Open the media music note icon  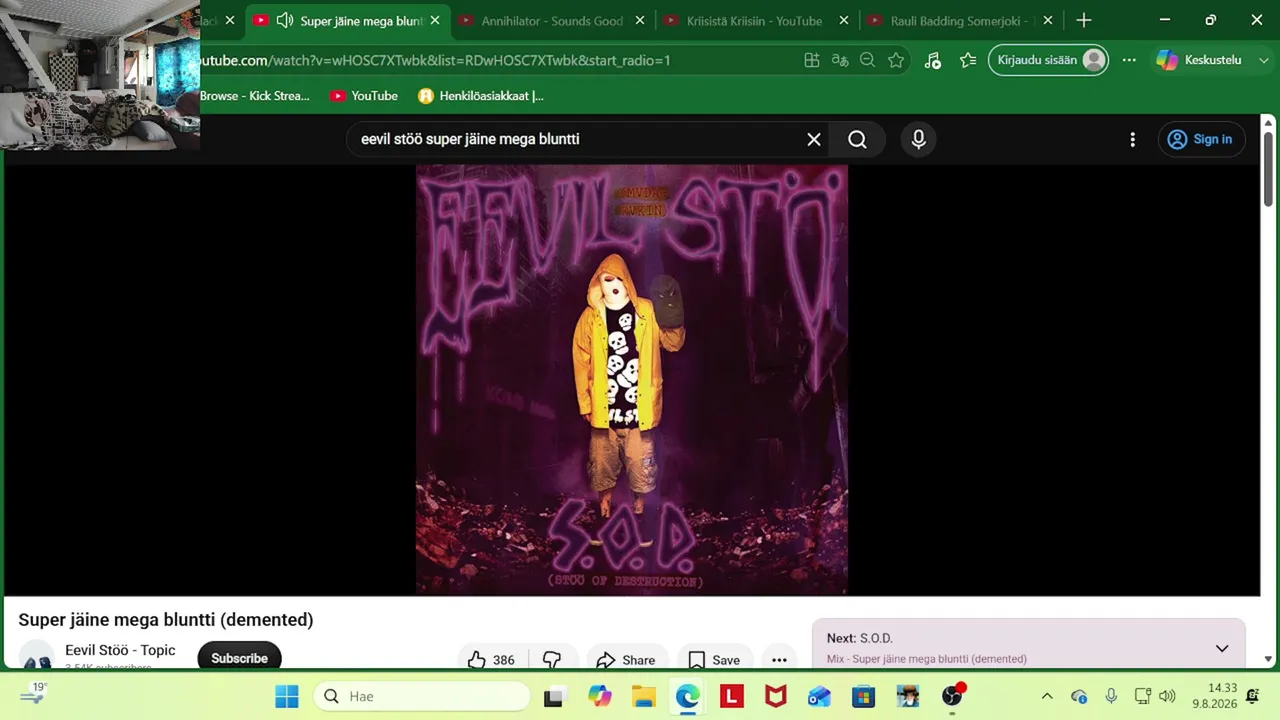[932, 60]
